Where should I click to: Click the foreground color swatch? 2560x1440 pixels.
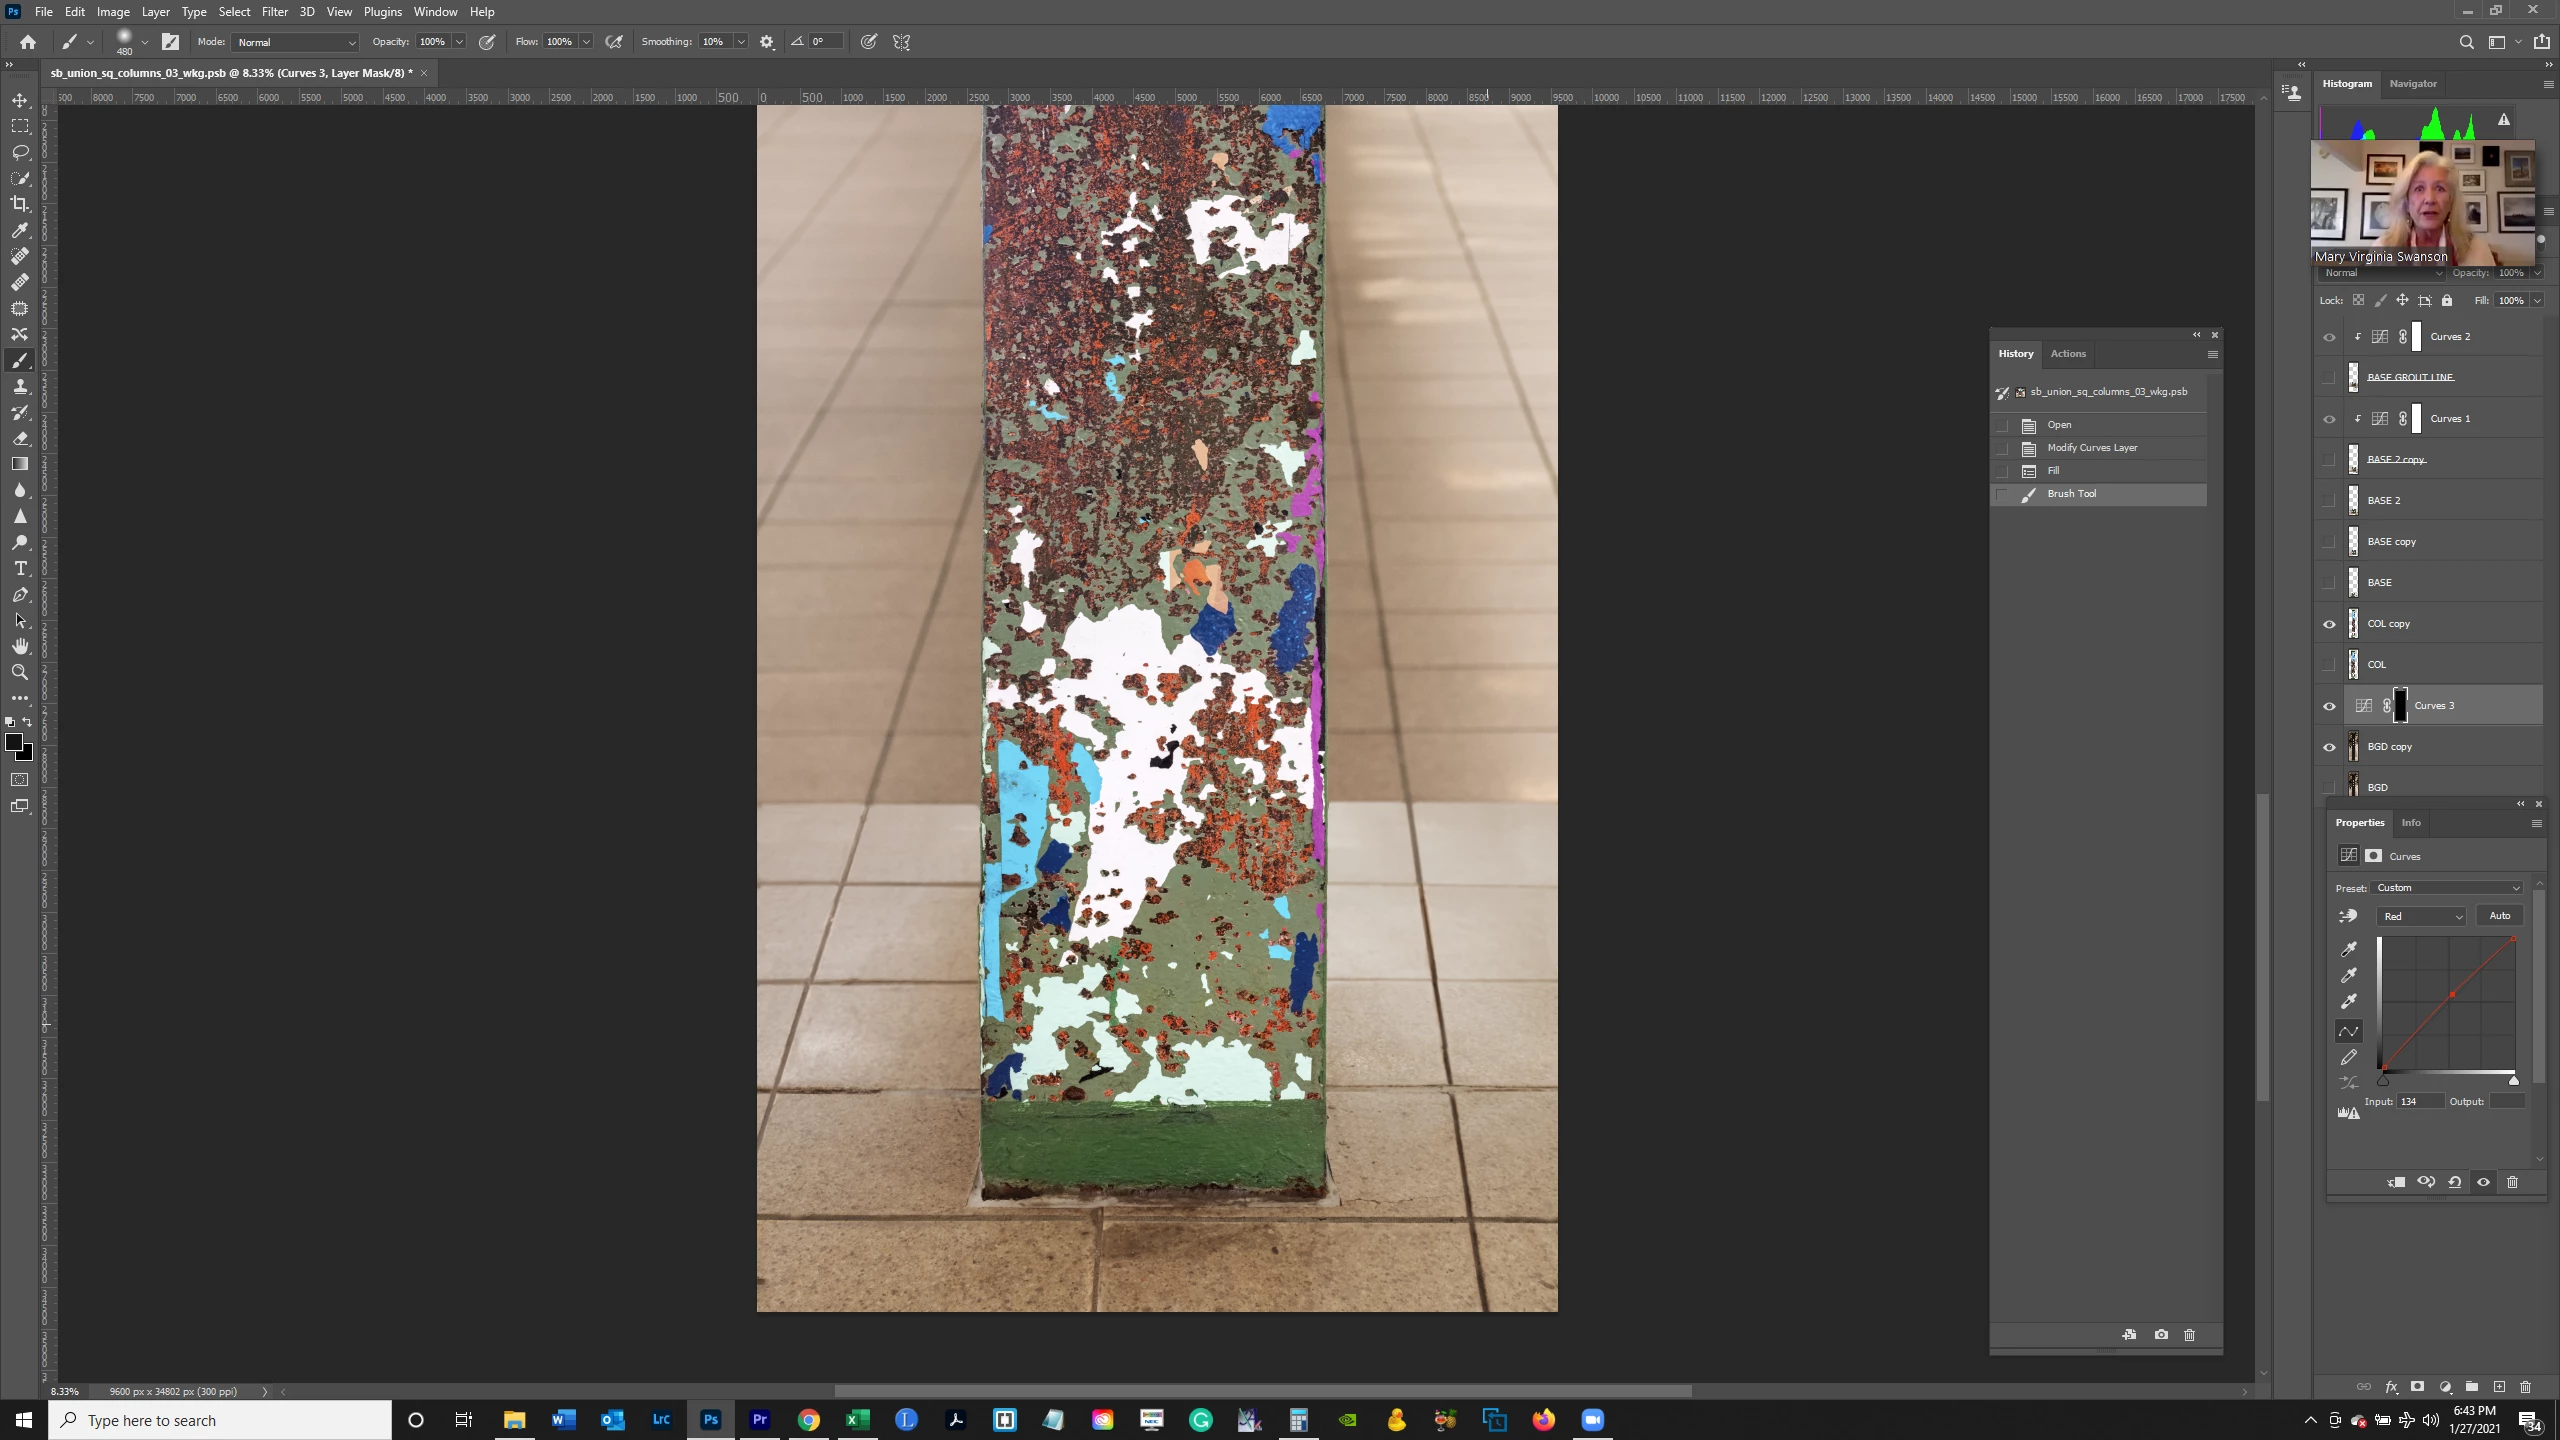coord(13,742)
